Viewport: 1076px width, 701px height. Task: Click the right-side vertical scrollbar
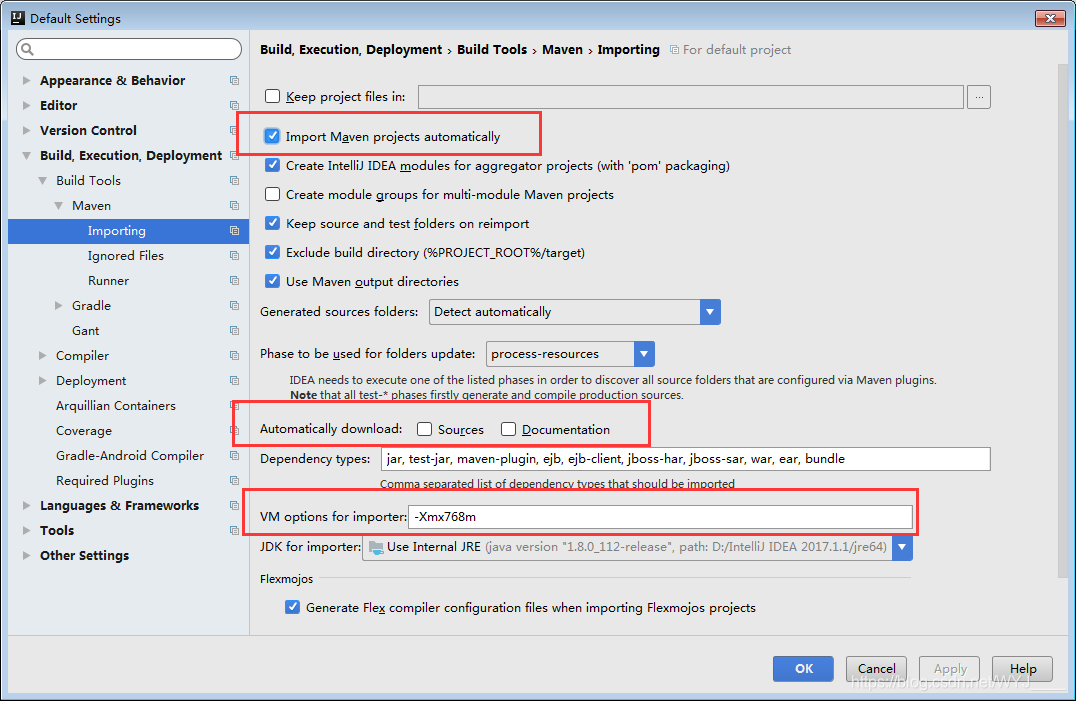pos(1064,322)
